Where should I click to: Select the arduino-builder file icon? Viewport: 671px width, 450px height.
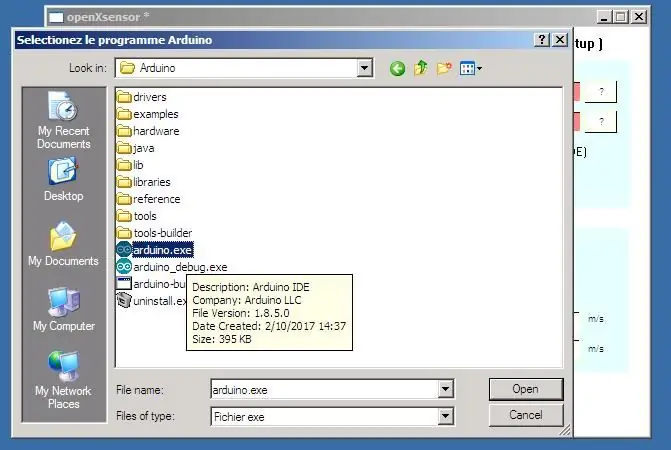coord(124,284)
